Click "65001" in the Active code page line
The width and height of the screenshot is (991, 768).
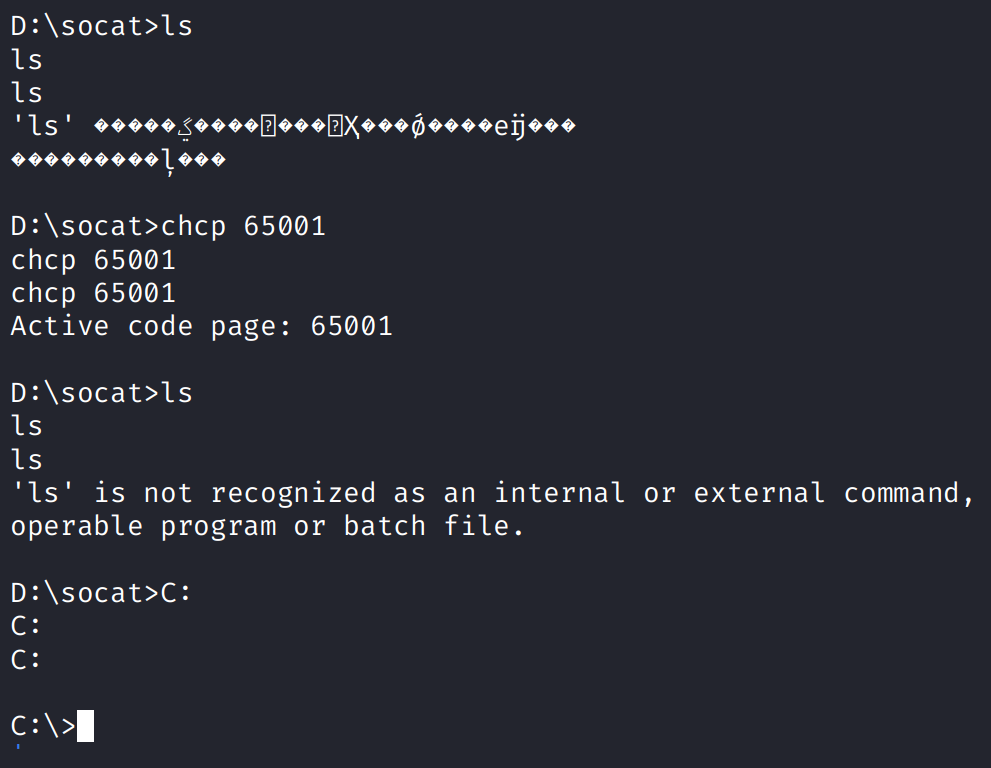pyautogui.click(x=351, y=326)
